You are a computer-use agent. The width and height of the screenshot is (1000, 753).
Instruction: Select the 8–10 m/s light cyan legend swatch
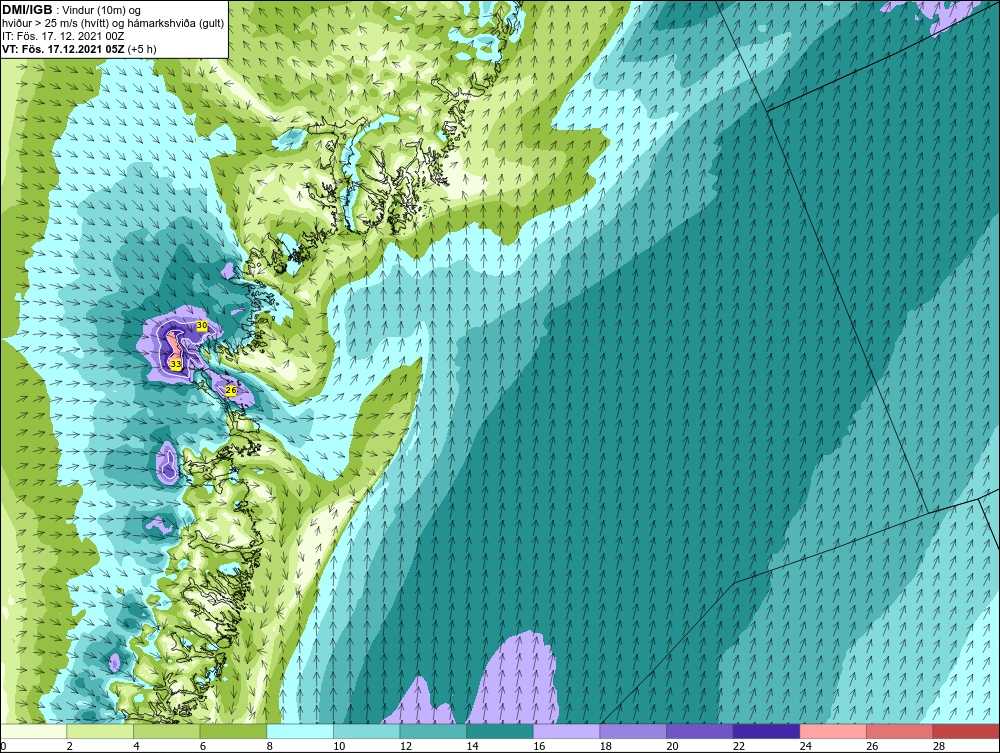point(300,731)
